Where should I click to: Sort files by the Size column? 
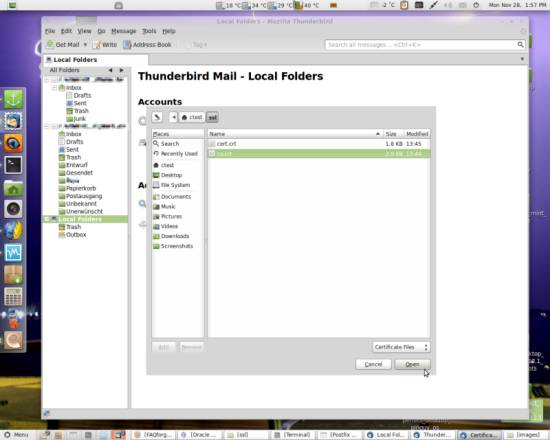point(393,134)
